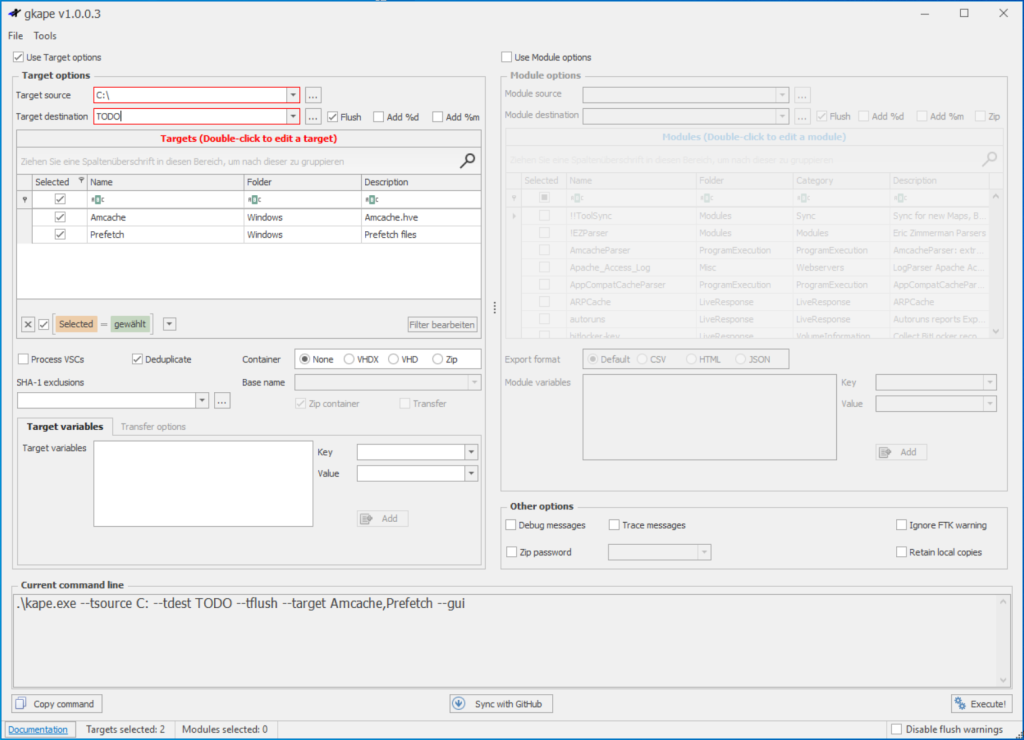Browse Target source with ellipsis button
This screenshot has width=1024, height=740.
click(313, 95)
